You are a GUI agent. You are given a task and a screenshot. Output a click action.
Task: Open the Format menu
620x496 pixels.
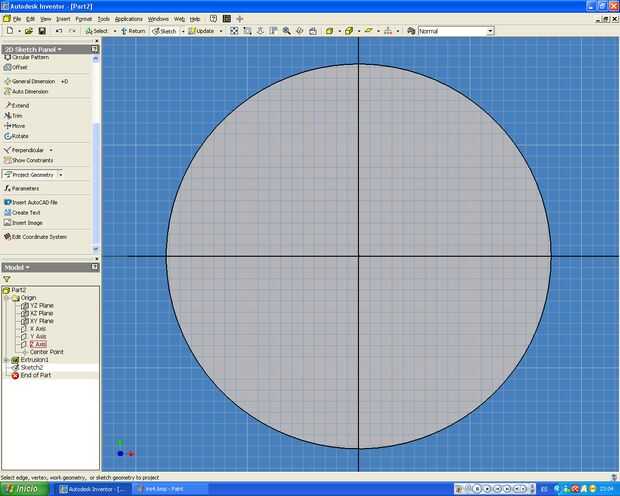point(83,18)
